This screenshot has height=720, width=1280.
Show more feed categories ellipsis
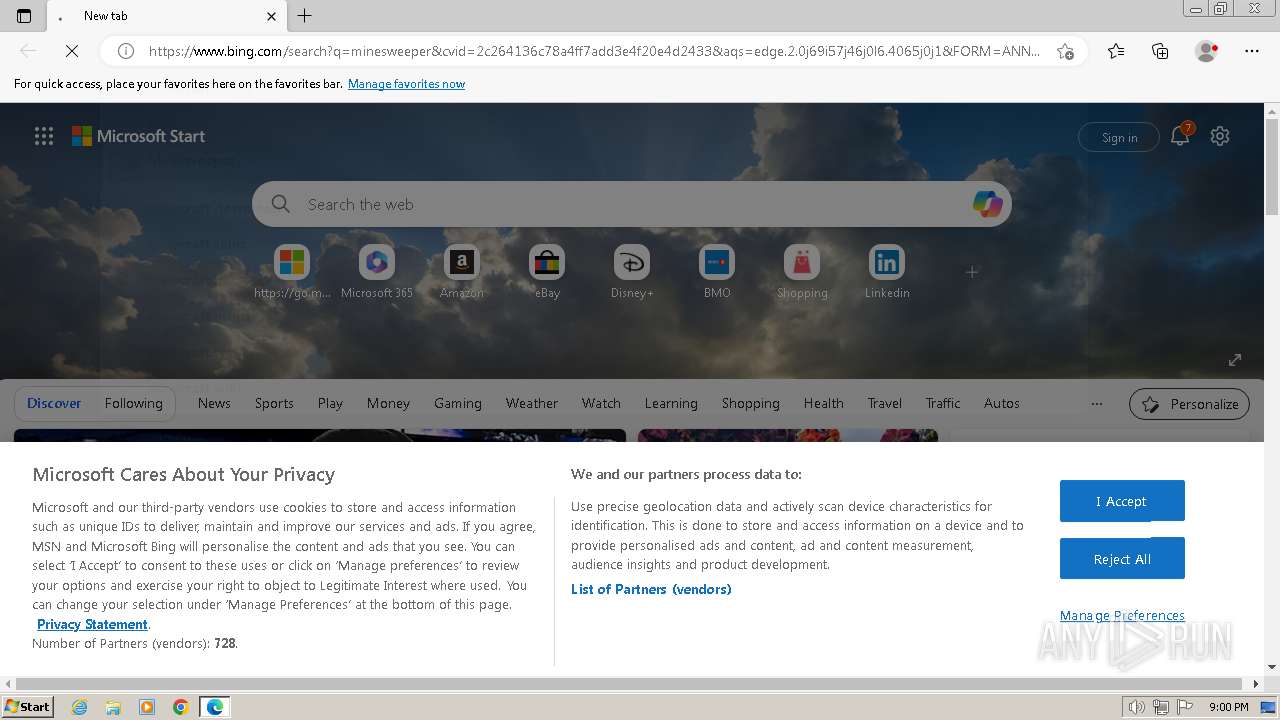(x=1097, y=404)
